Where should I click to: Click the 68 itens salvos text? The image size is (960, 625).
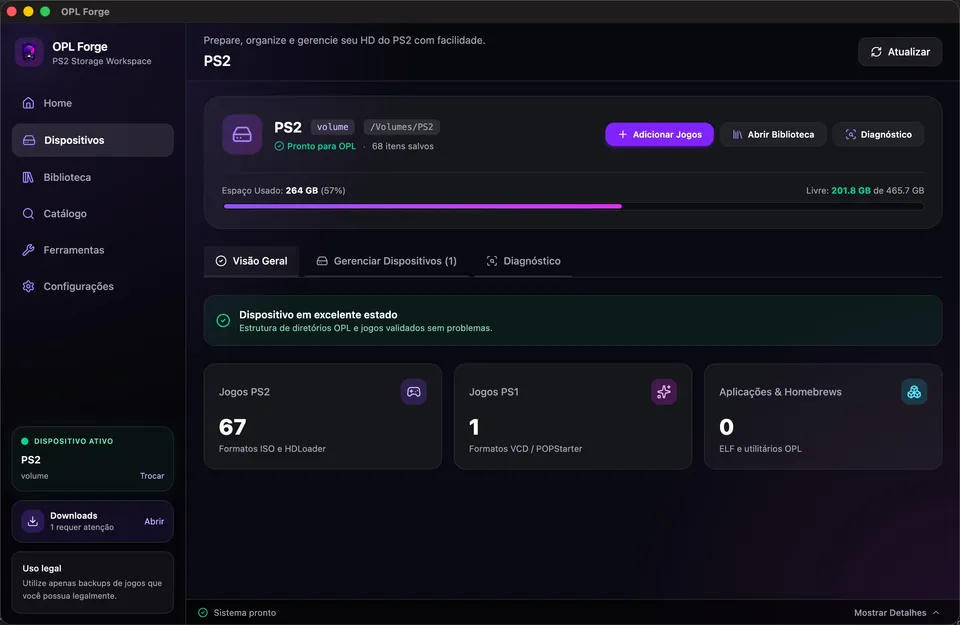click(x=403, y=146)
